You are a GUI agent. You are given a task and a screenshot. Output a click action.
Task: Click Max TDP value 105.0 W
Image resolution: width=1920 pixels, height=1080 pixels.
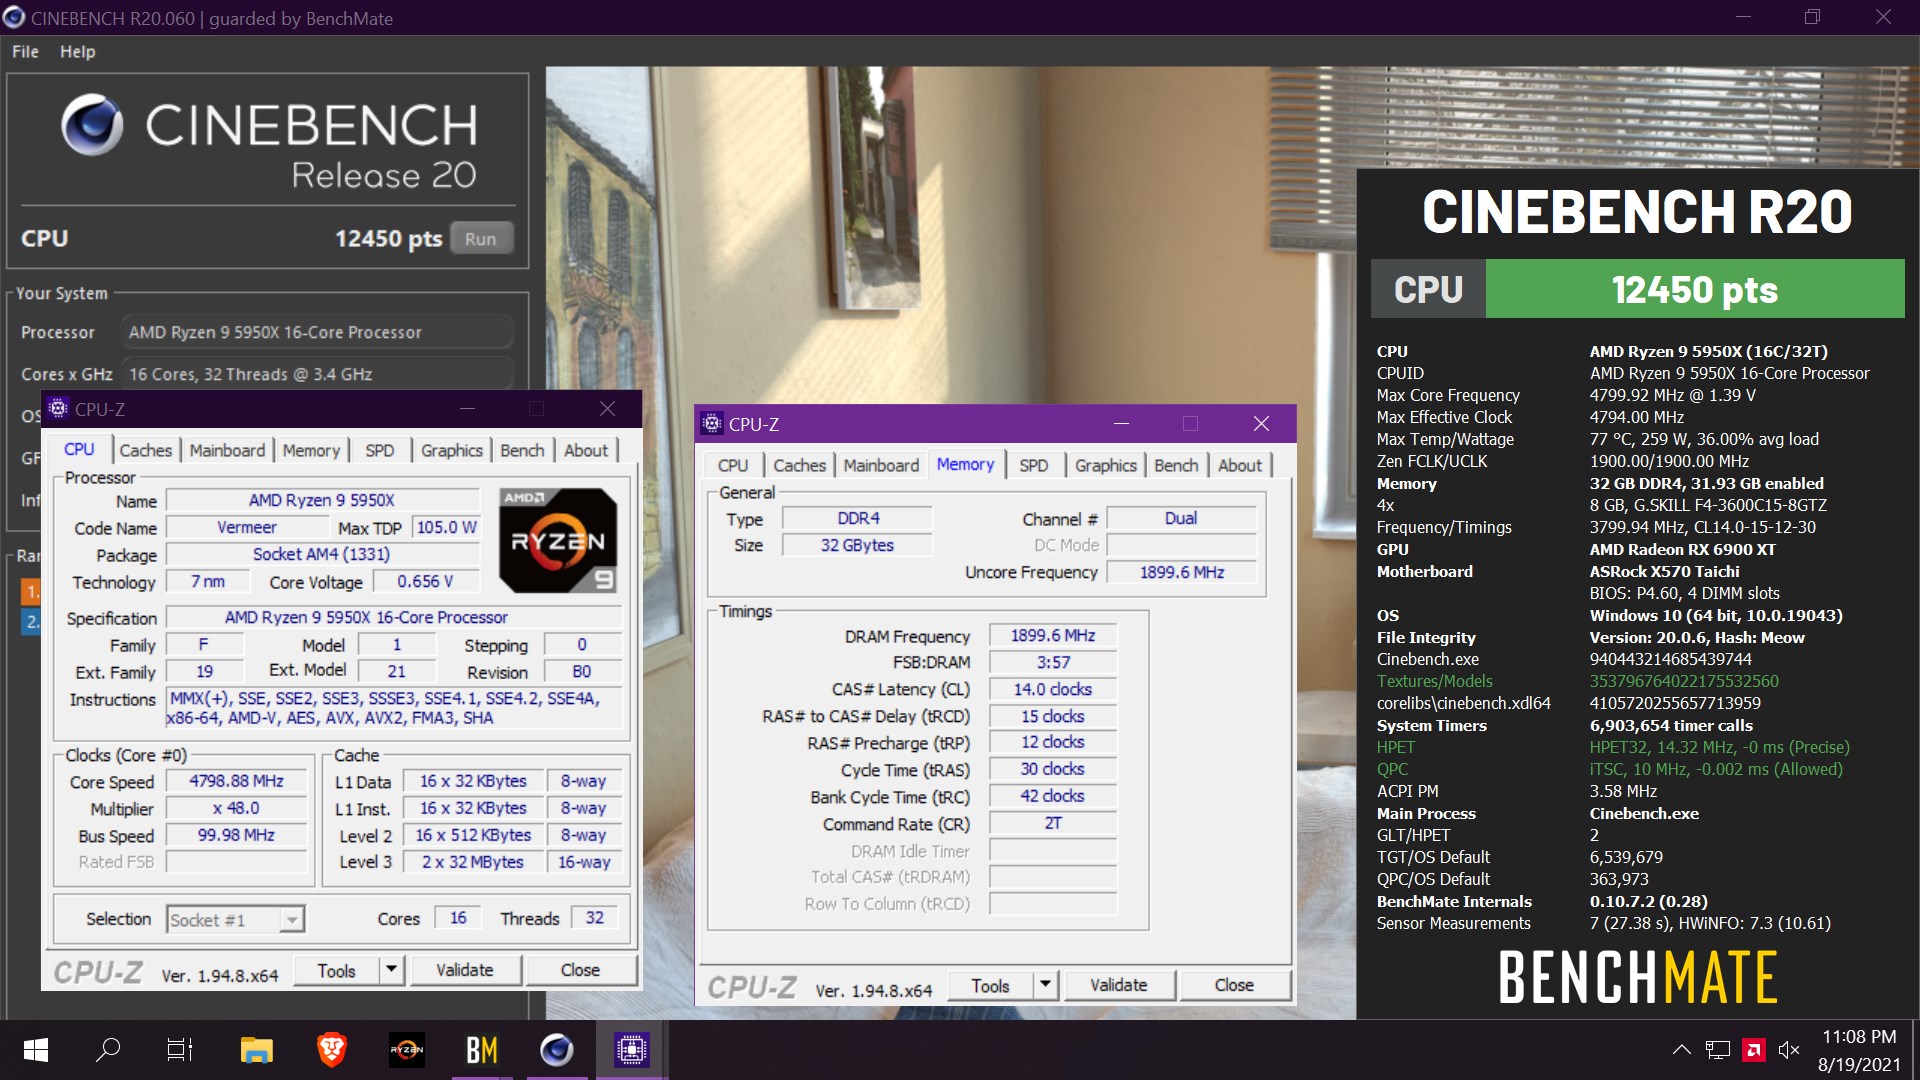pyautogui.click(x=446, y=527)
